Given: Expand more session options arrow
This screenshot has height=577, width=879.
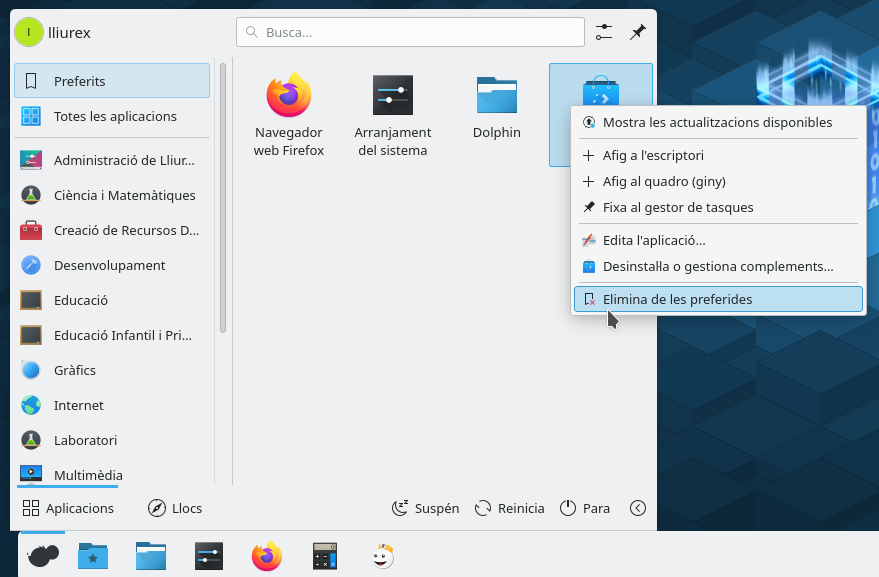Looking at the screenshot, I should point(637,508).
